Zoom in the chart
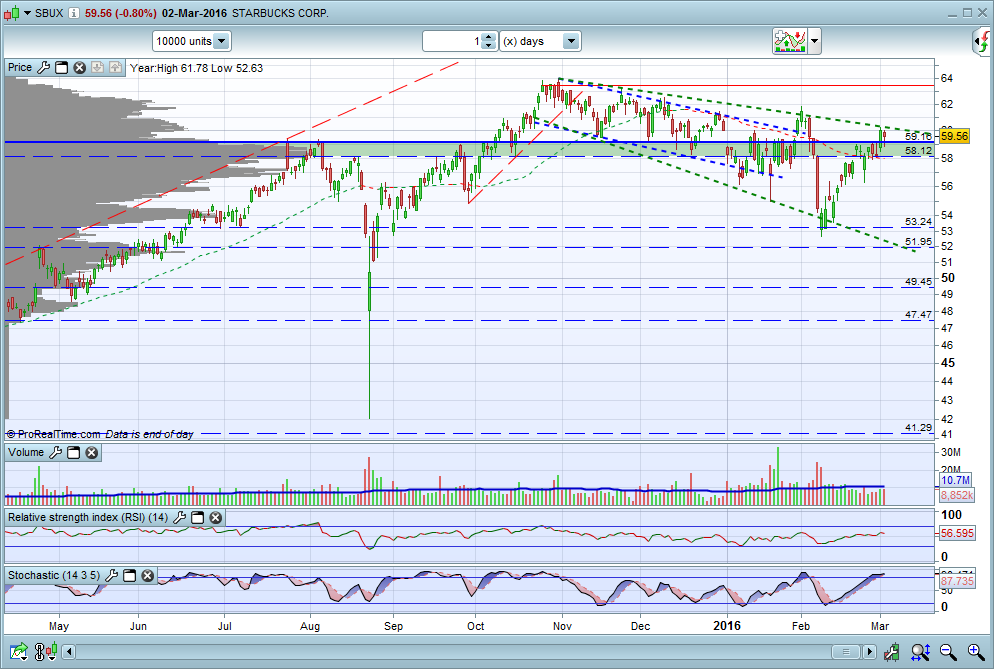 [976, 651]
